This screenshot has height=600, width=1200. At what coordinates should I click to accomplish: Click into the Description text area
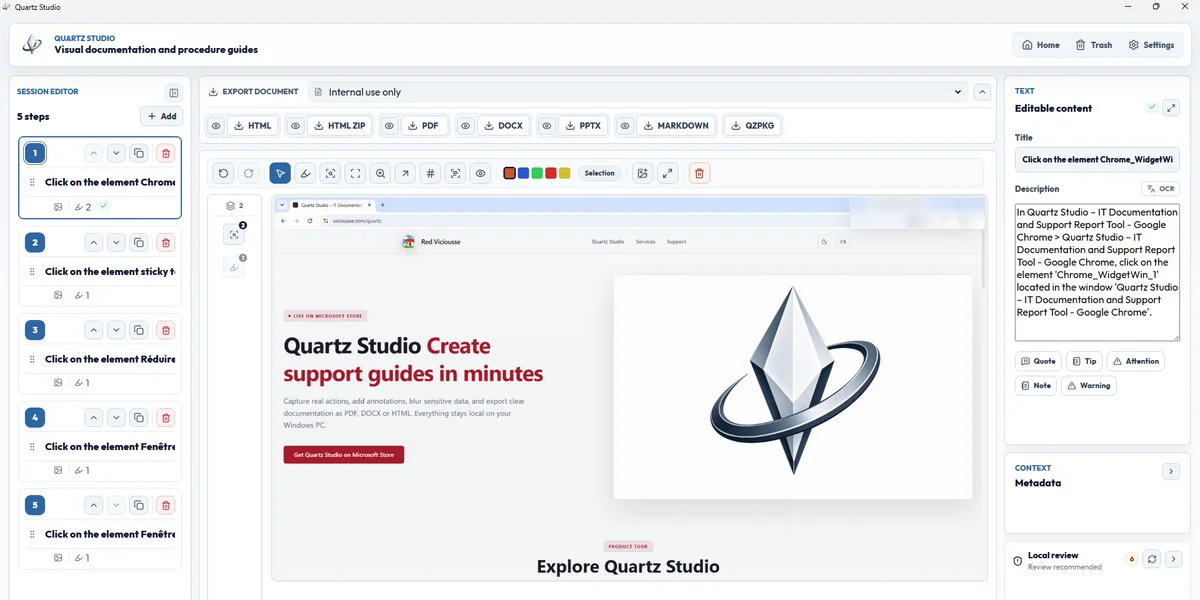pyautogui.click(x=1097, y=272)
